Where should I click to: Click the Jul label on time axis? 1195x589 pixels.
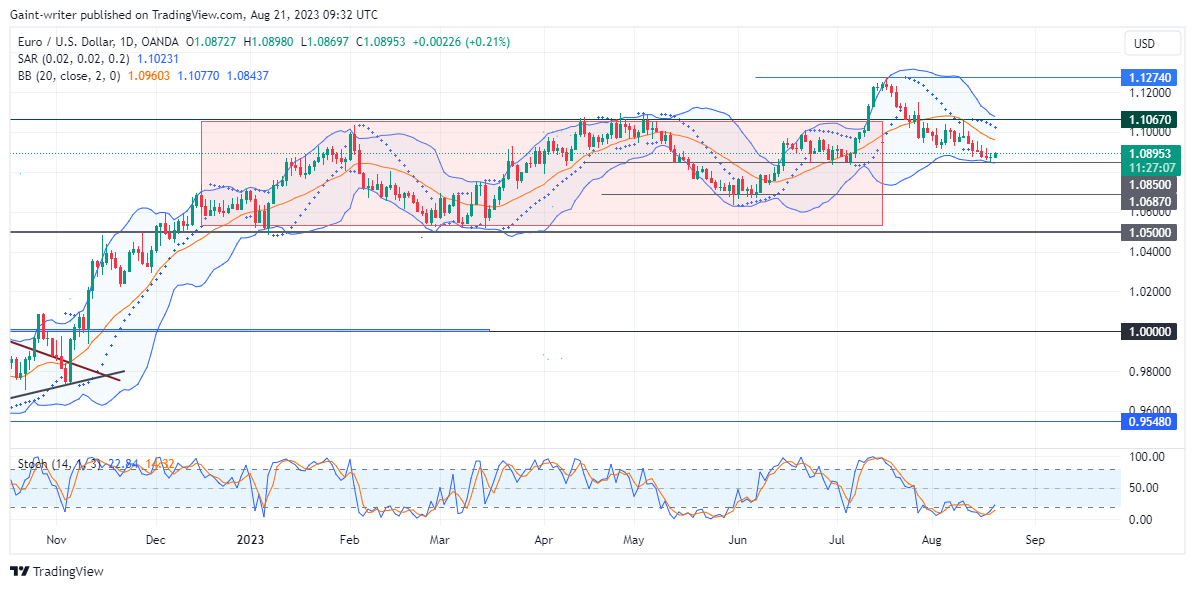[x=837, y=539]
